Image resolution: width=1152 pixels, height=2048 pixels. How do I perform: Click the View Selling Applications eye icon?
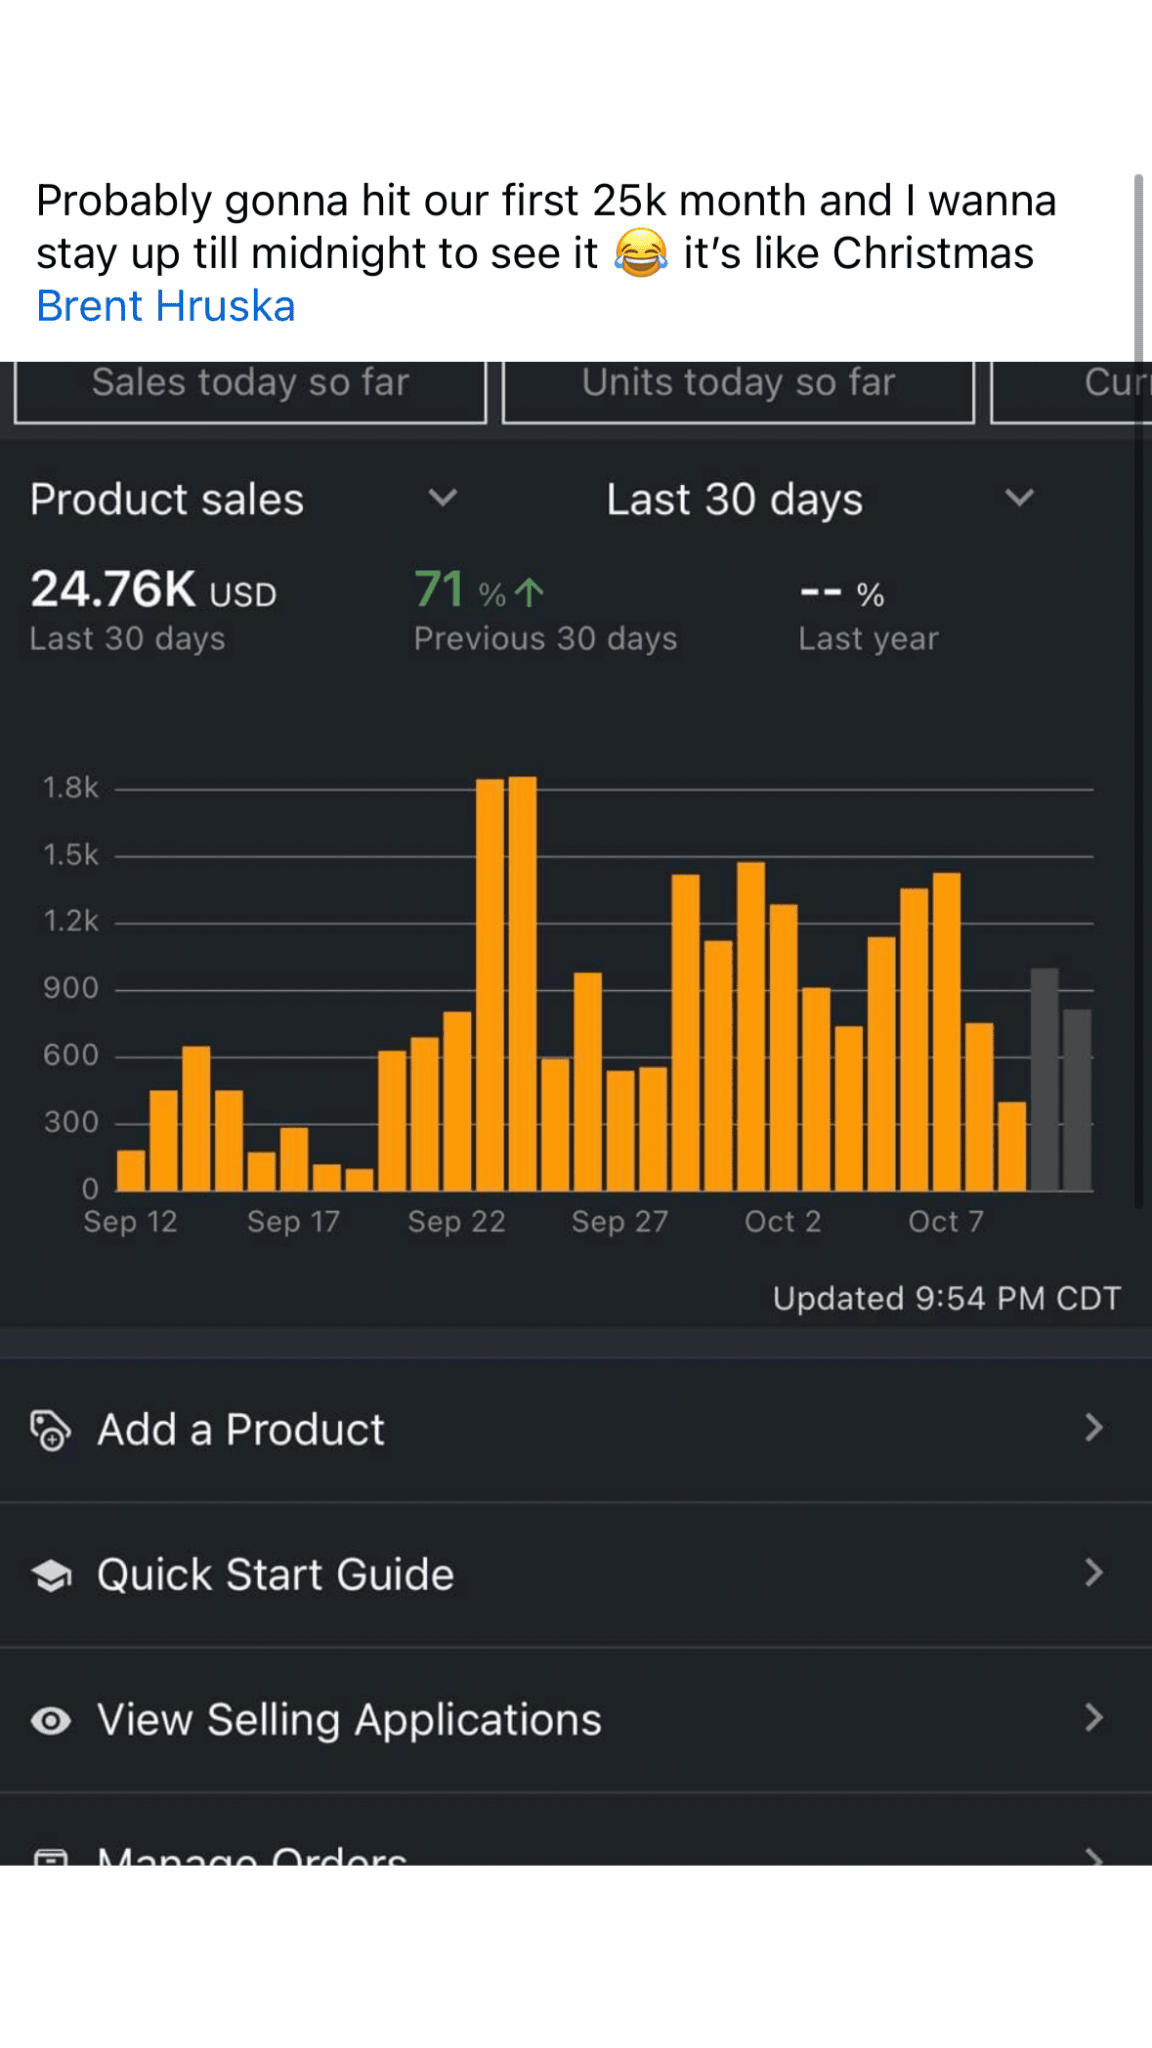[51, 1720]
